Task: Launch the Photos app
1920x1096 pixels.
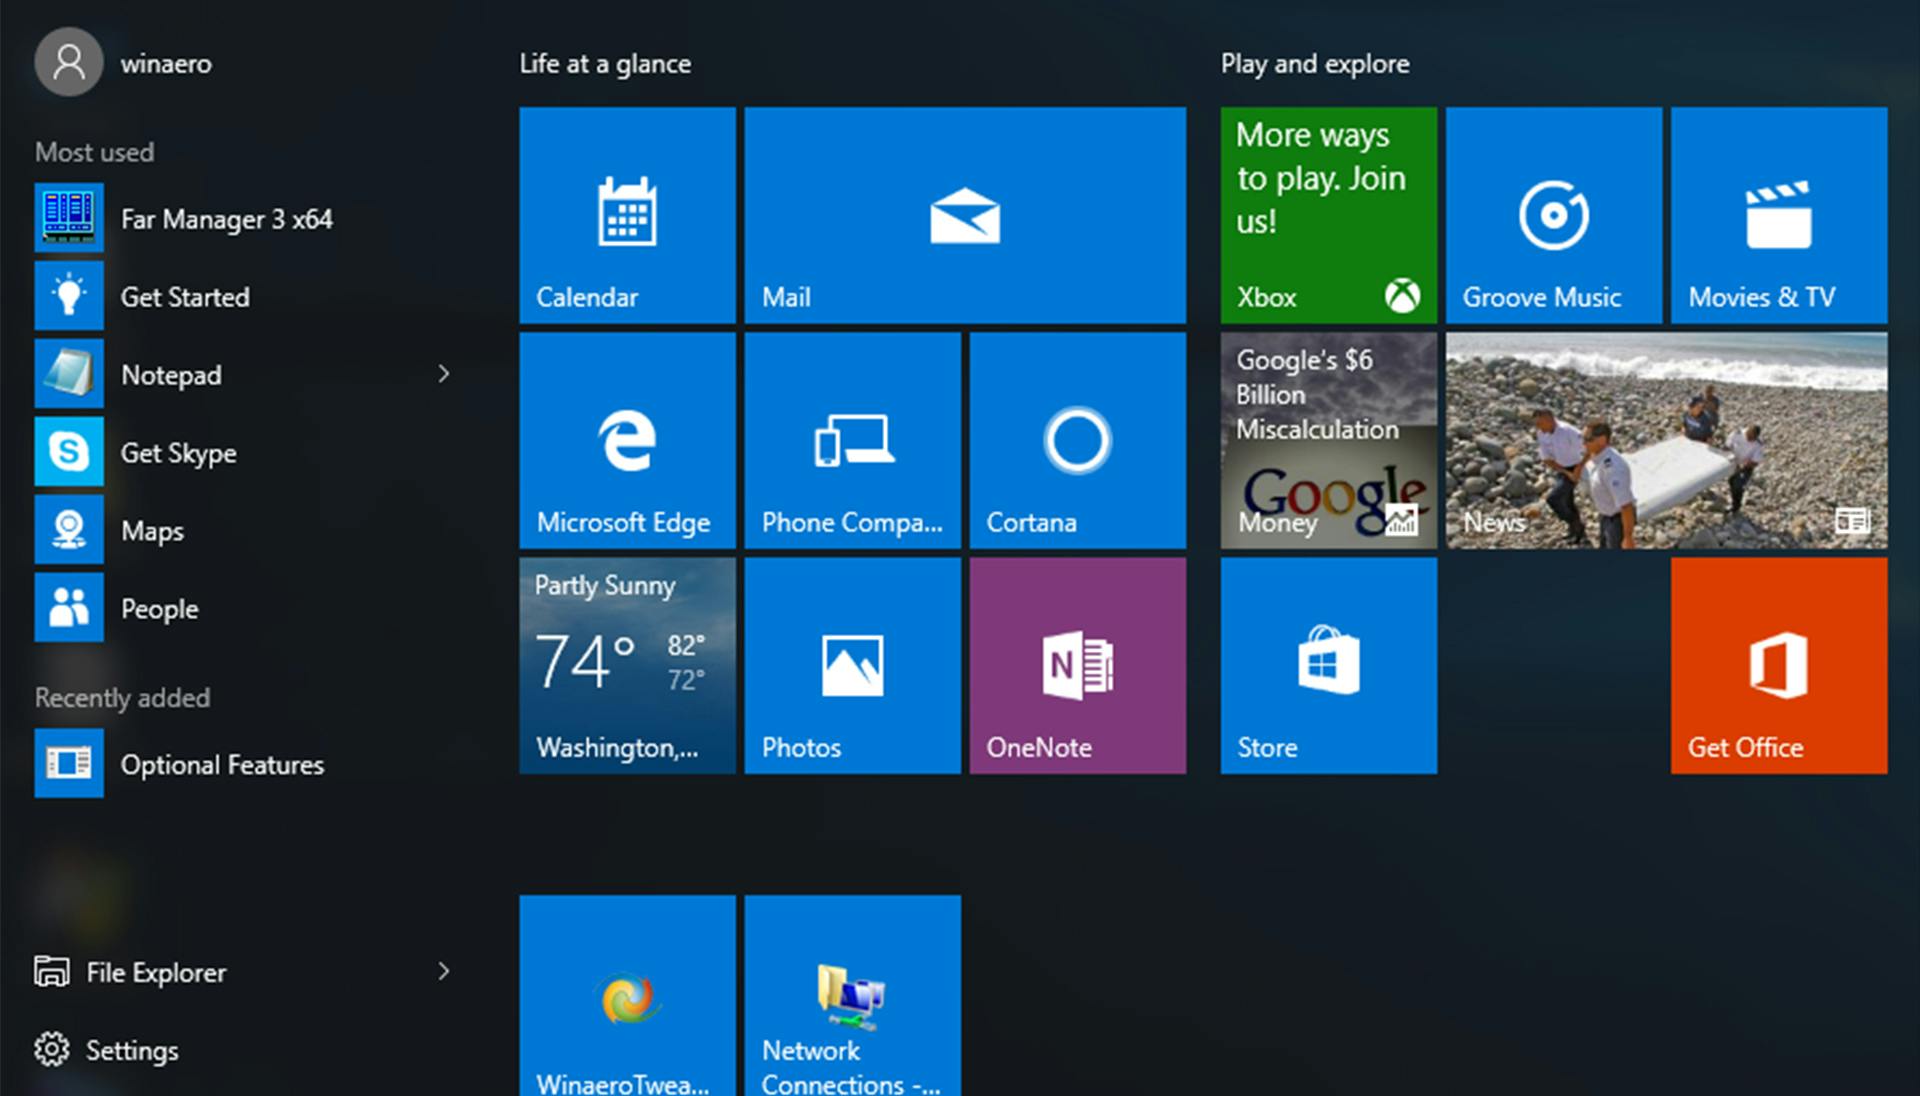Action: 851,665
